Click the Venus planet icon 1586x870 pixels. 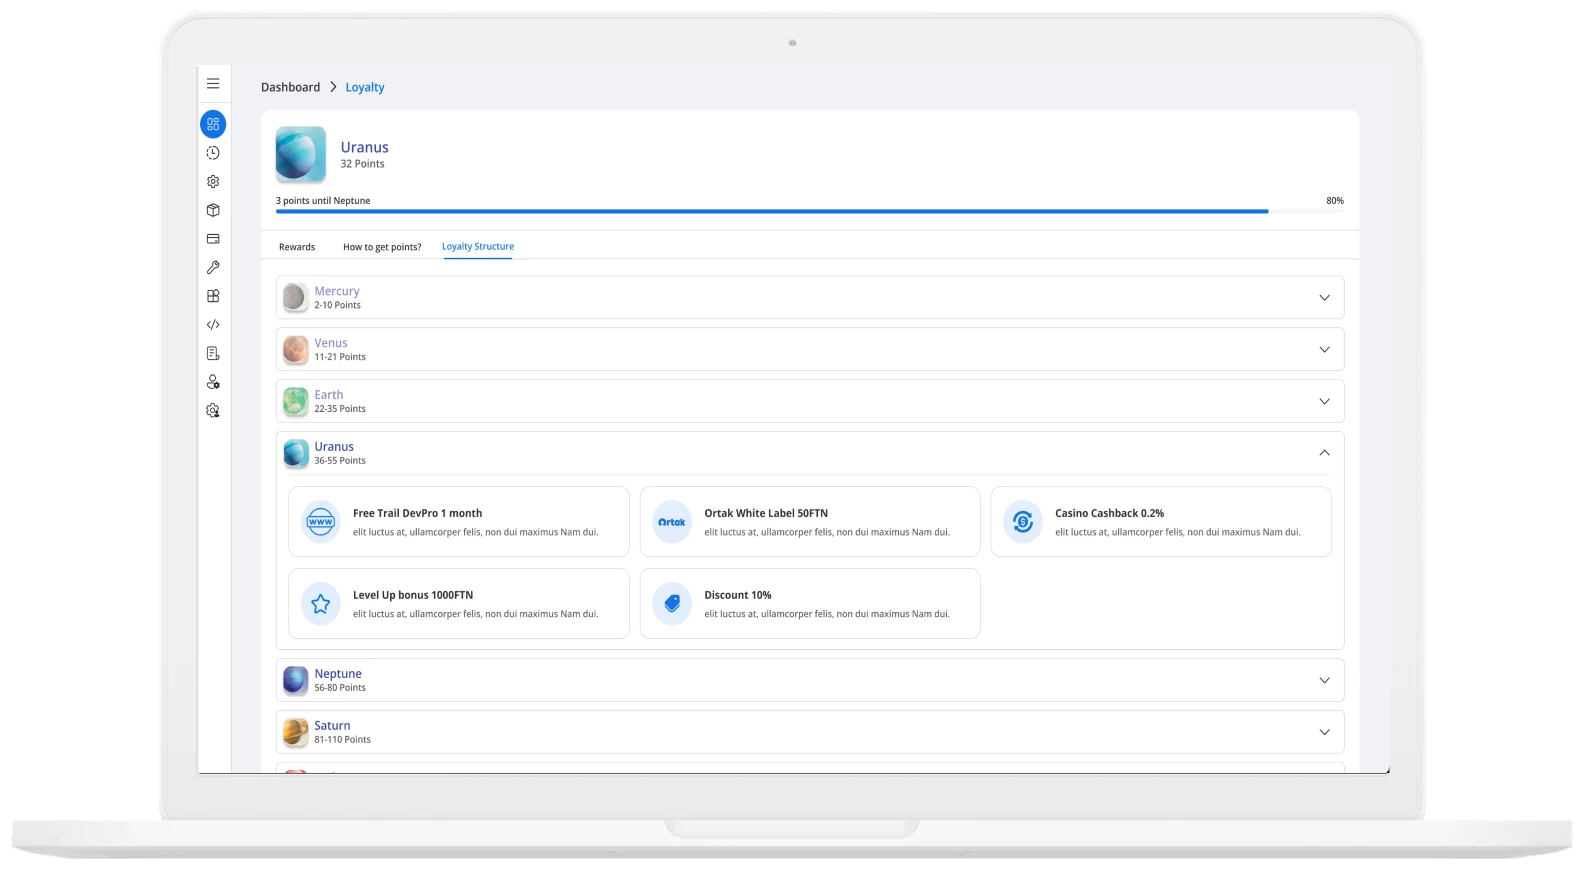pos(295,350)
